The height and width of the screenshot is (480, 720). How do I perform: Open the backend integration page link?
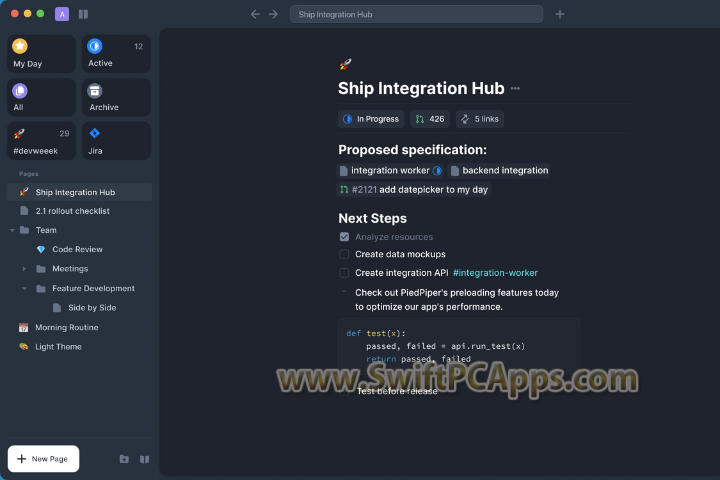coord(499,170)
